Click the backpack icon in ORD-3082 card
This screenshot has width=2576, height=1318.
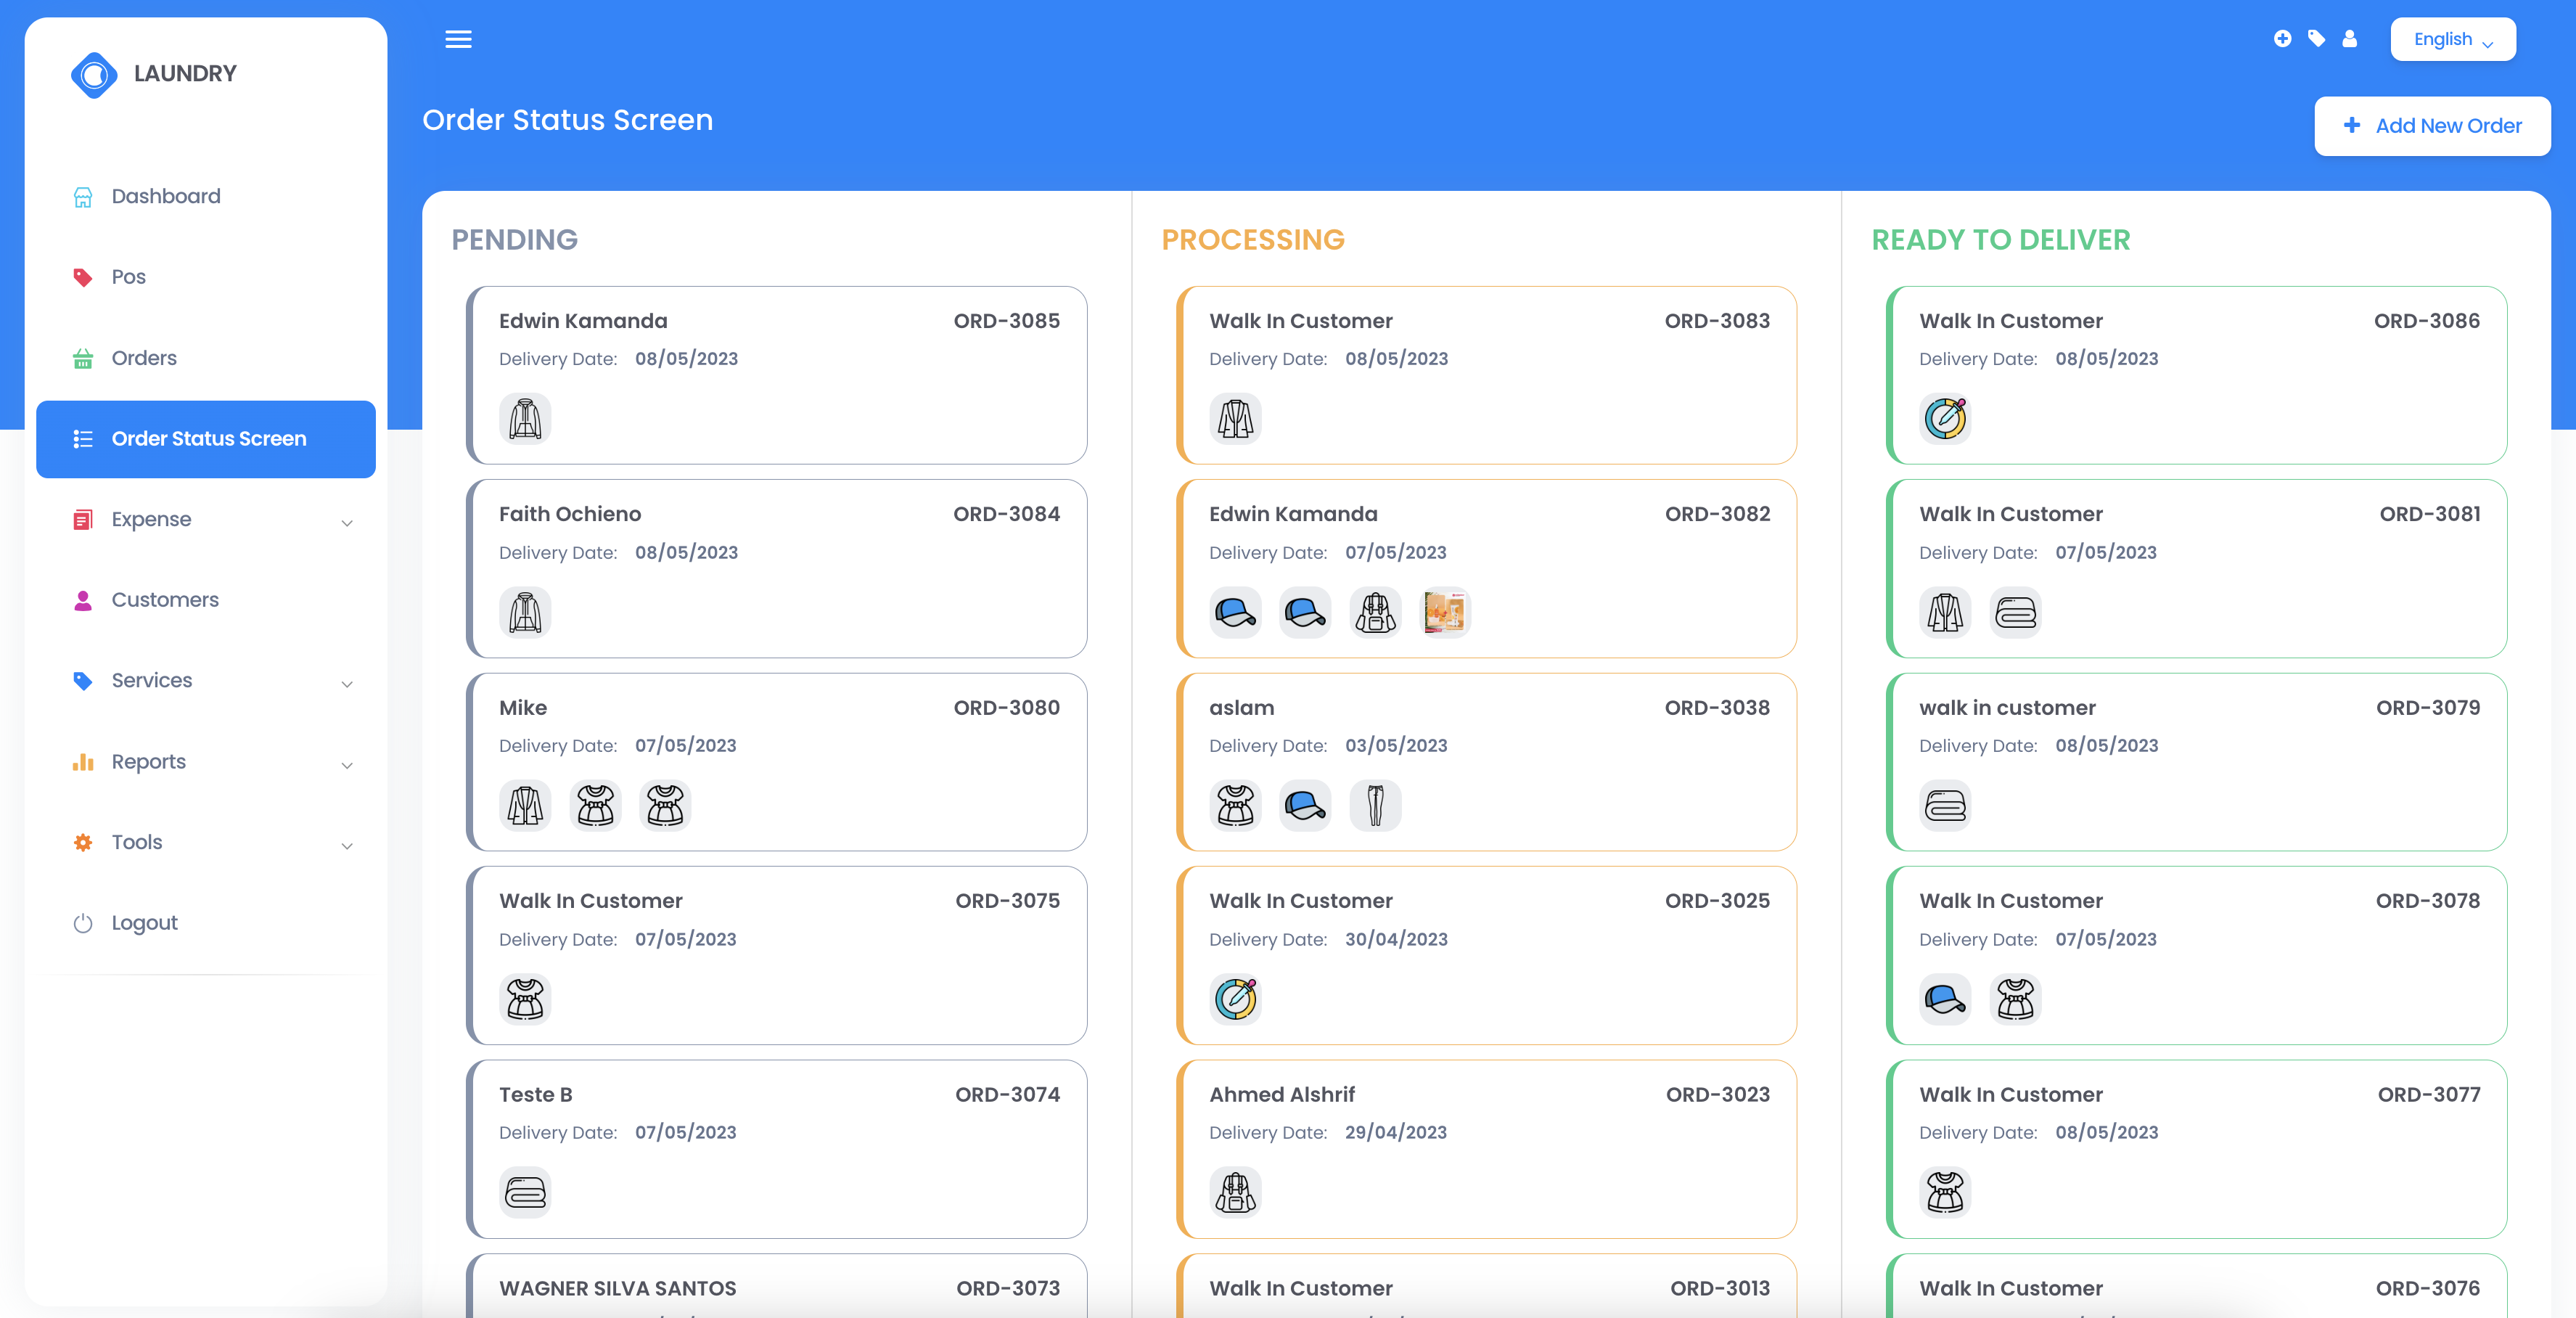pyautogui.click(x=1375, y=612)
